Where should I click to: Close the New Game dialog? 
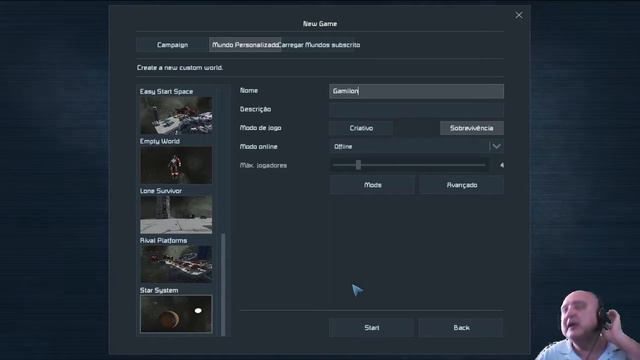(518, 15)
